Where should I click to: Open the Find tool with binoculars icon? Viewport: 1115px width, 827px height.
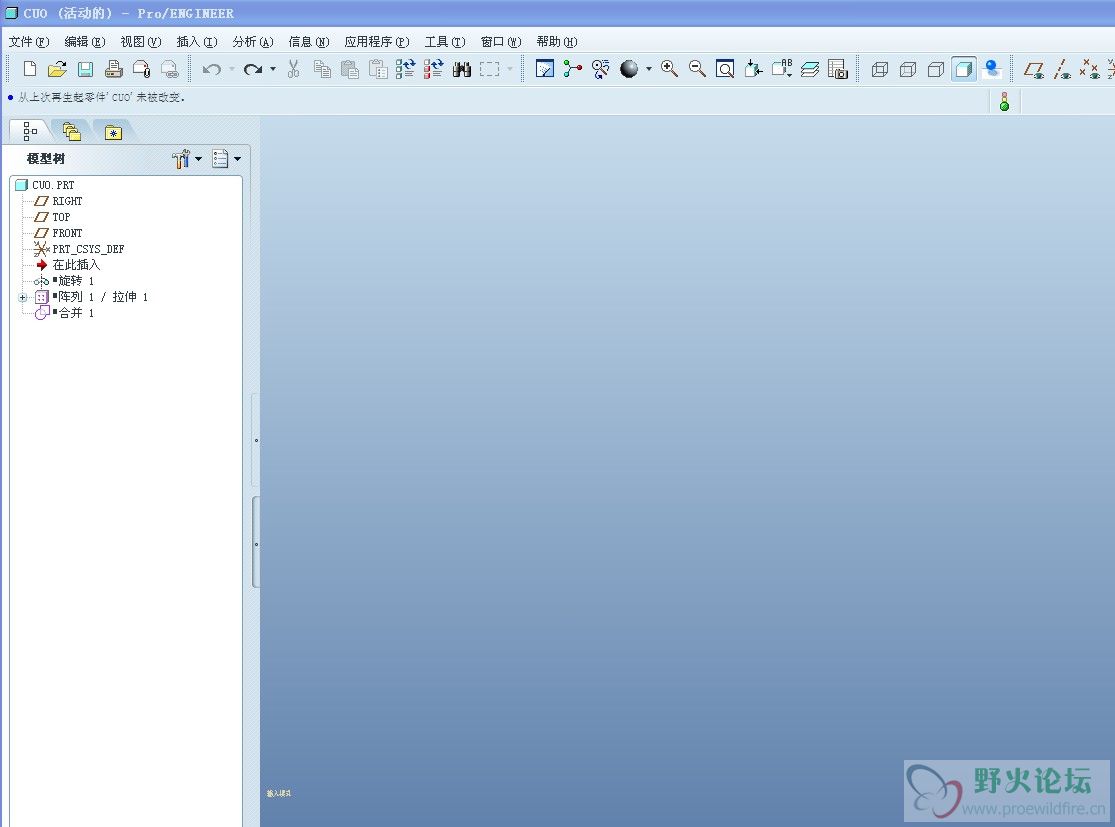(x=462, y=69)
